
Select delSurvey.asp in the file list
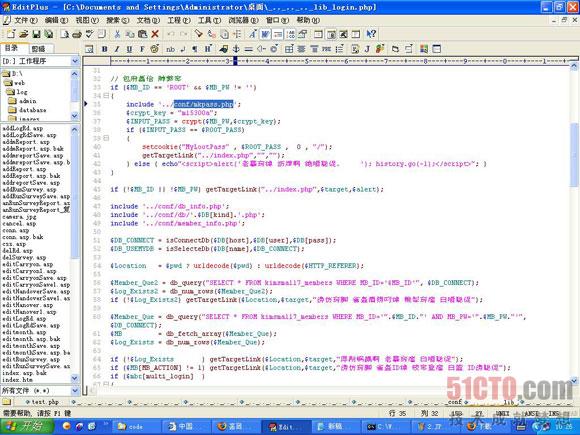click(x=24, y=257)
